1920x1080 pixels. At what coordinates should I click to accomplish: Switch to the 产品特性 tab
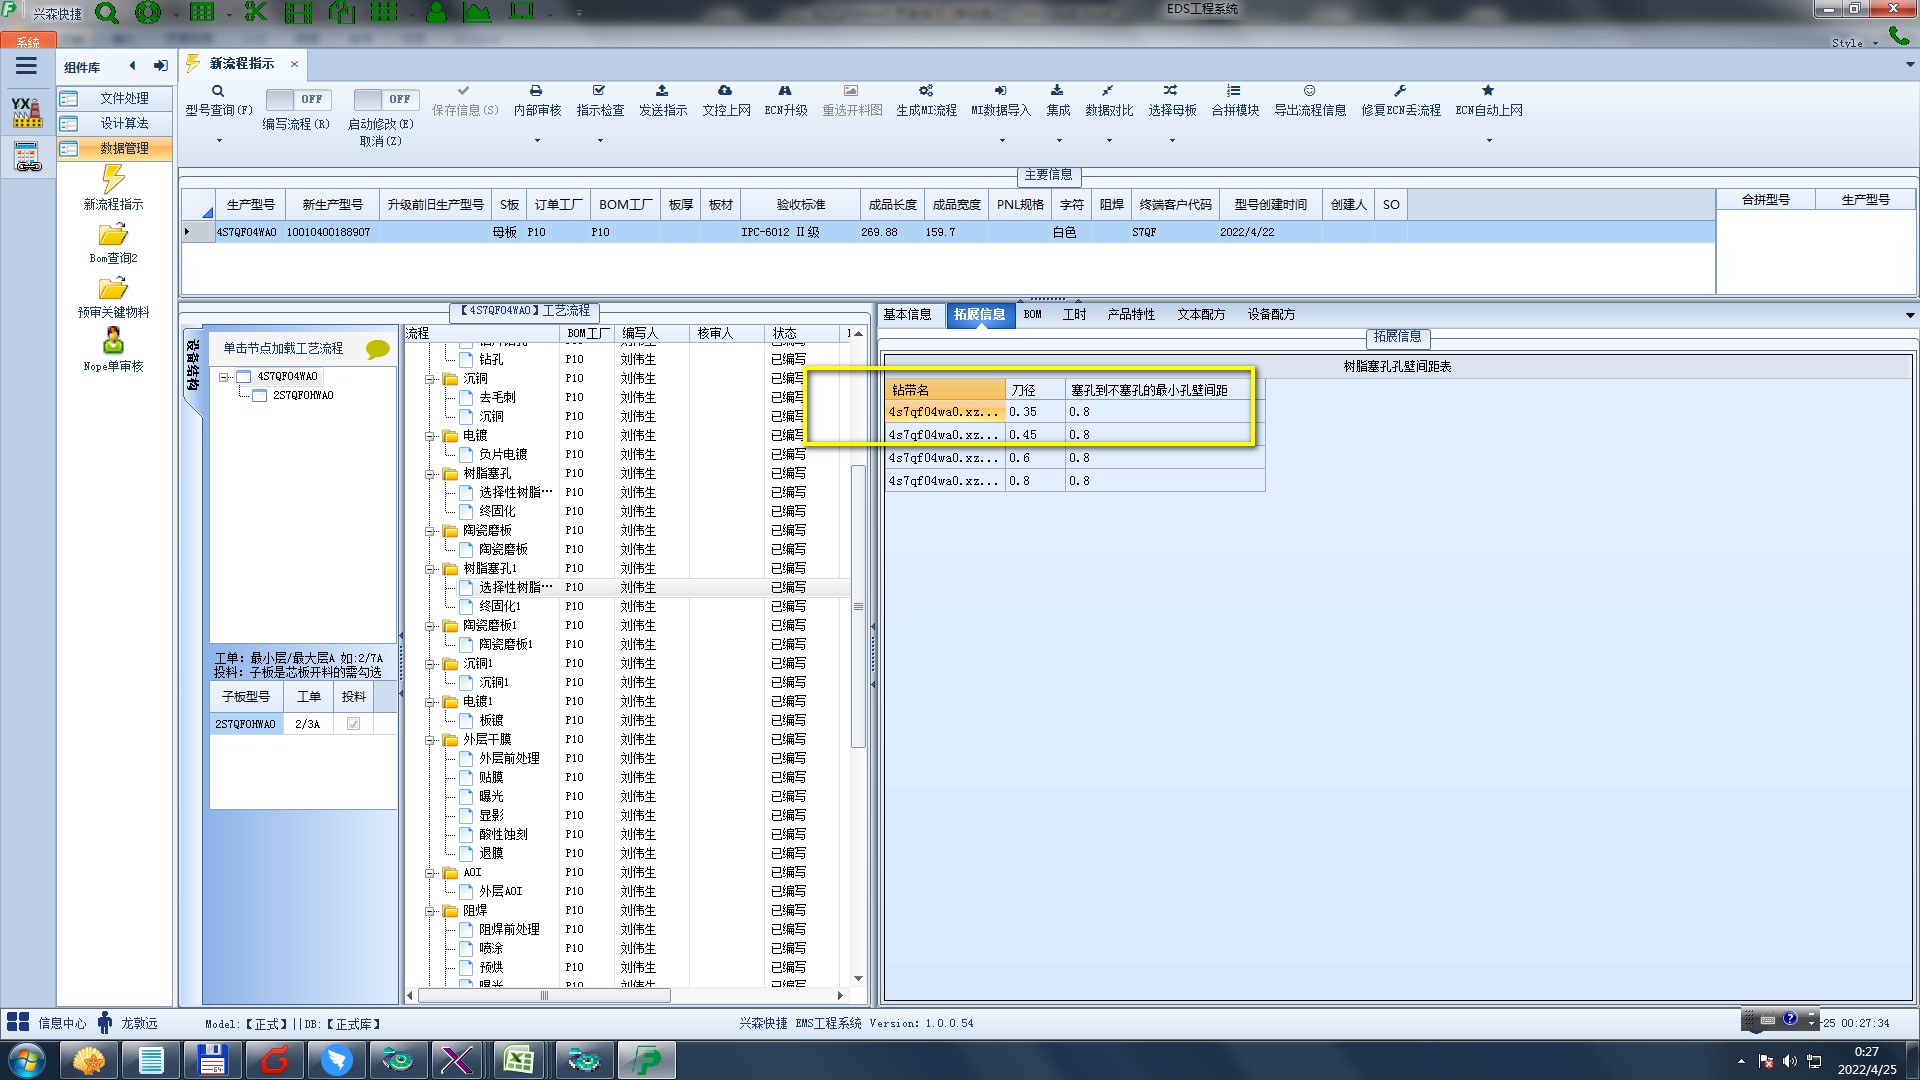tap(1130, 314)
